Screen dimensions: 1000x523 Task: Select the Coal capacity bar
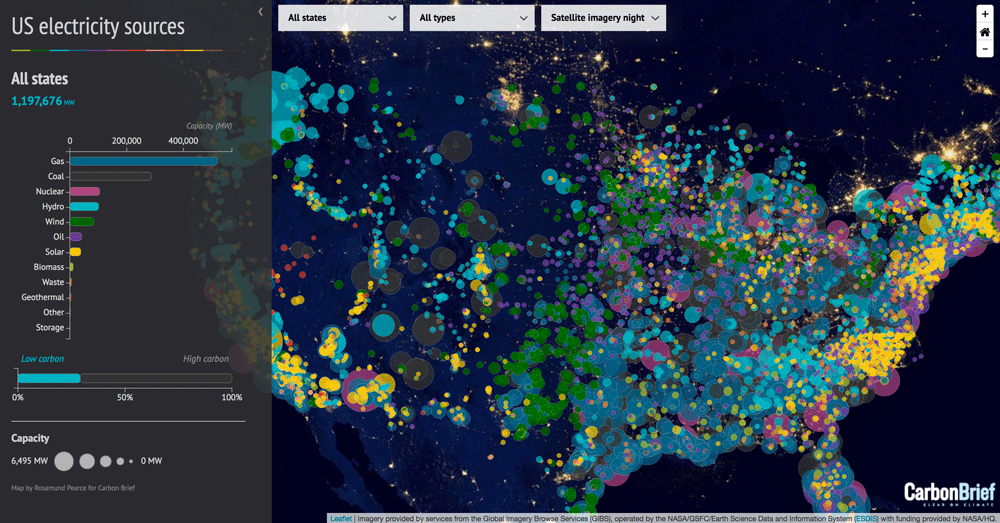click(x=110, y=176)
